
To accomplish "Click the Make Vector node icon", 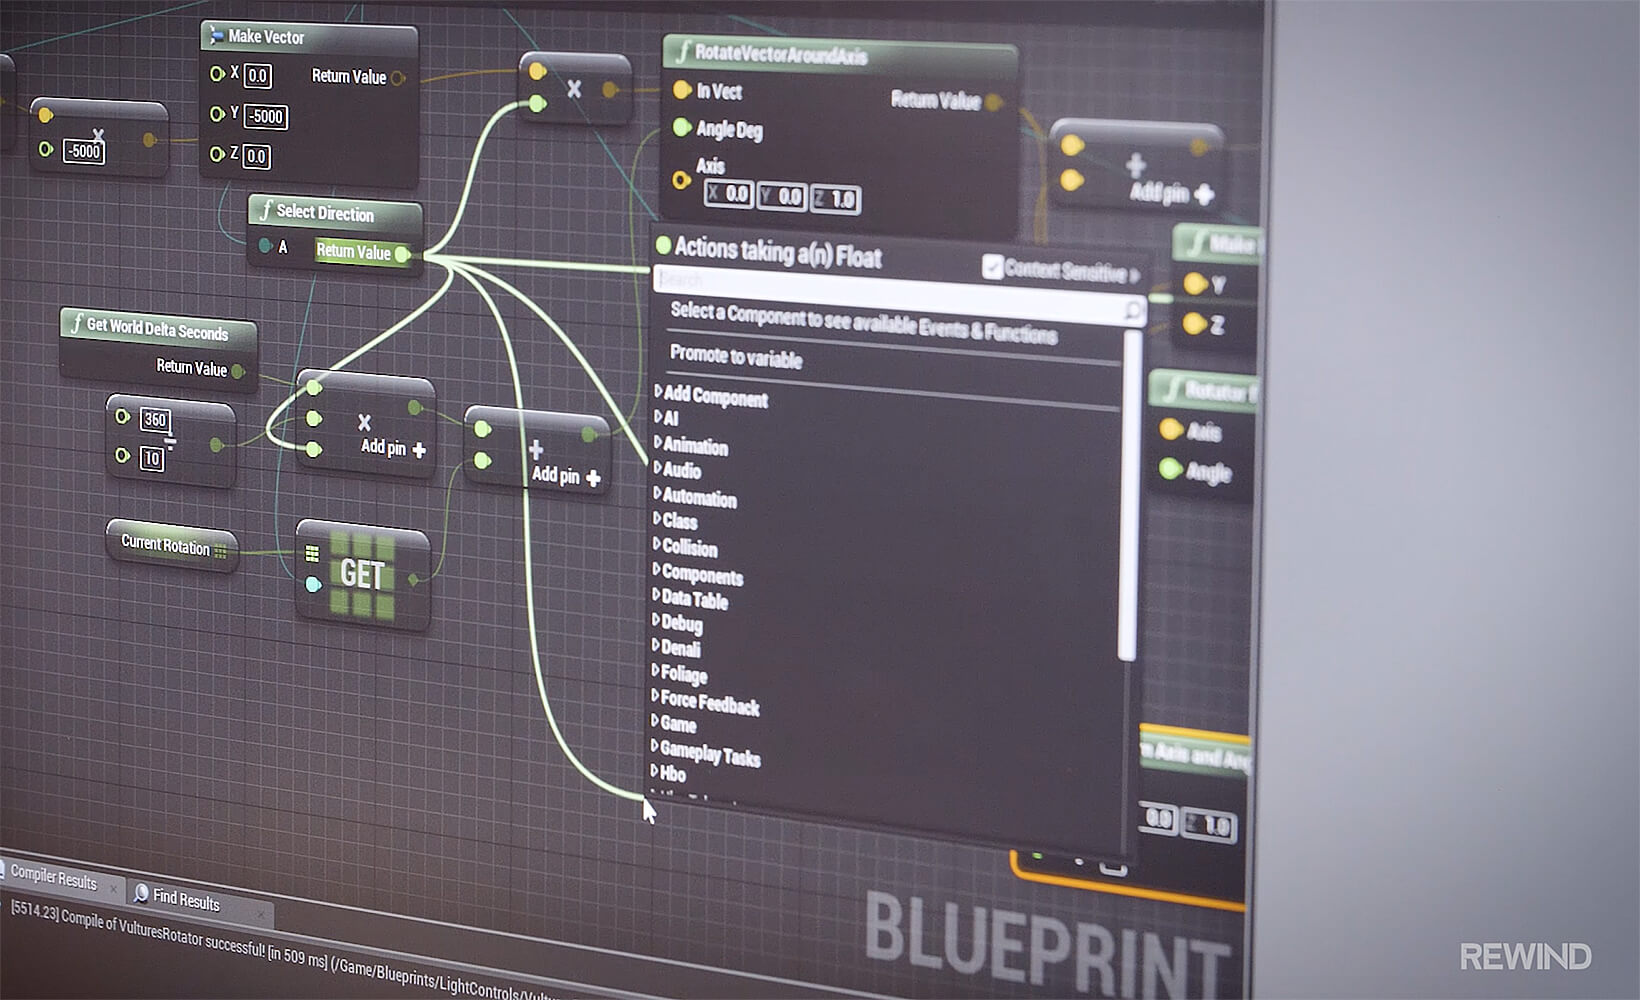I will [215, 36].
